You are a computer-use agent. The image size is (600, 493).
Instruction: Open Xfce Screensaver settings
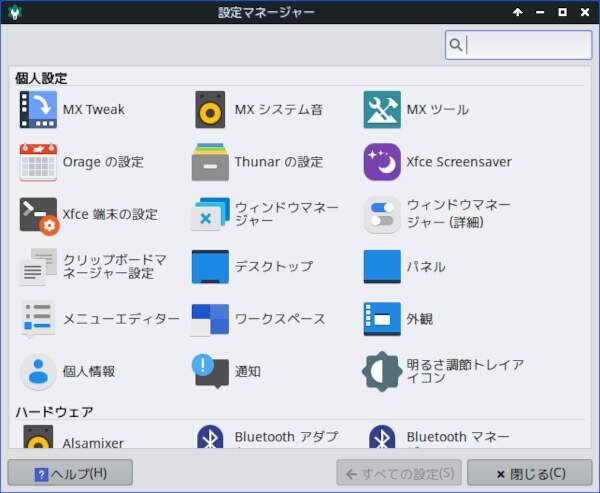tap(382, 162)
